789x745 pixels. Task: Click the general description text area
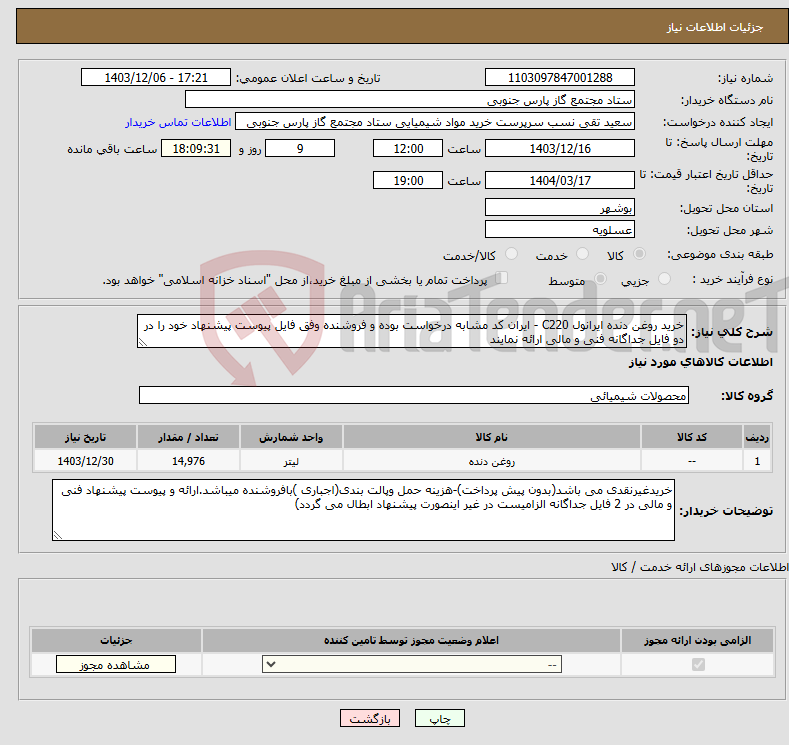pyautogui.click(x=412, y=331)
